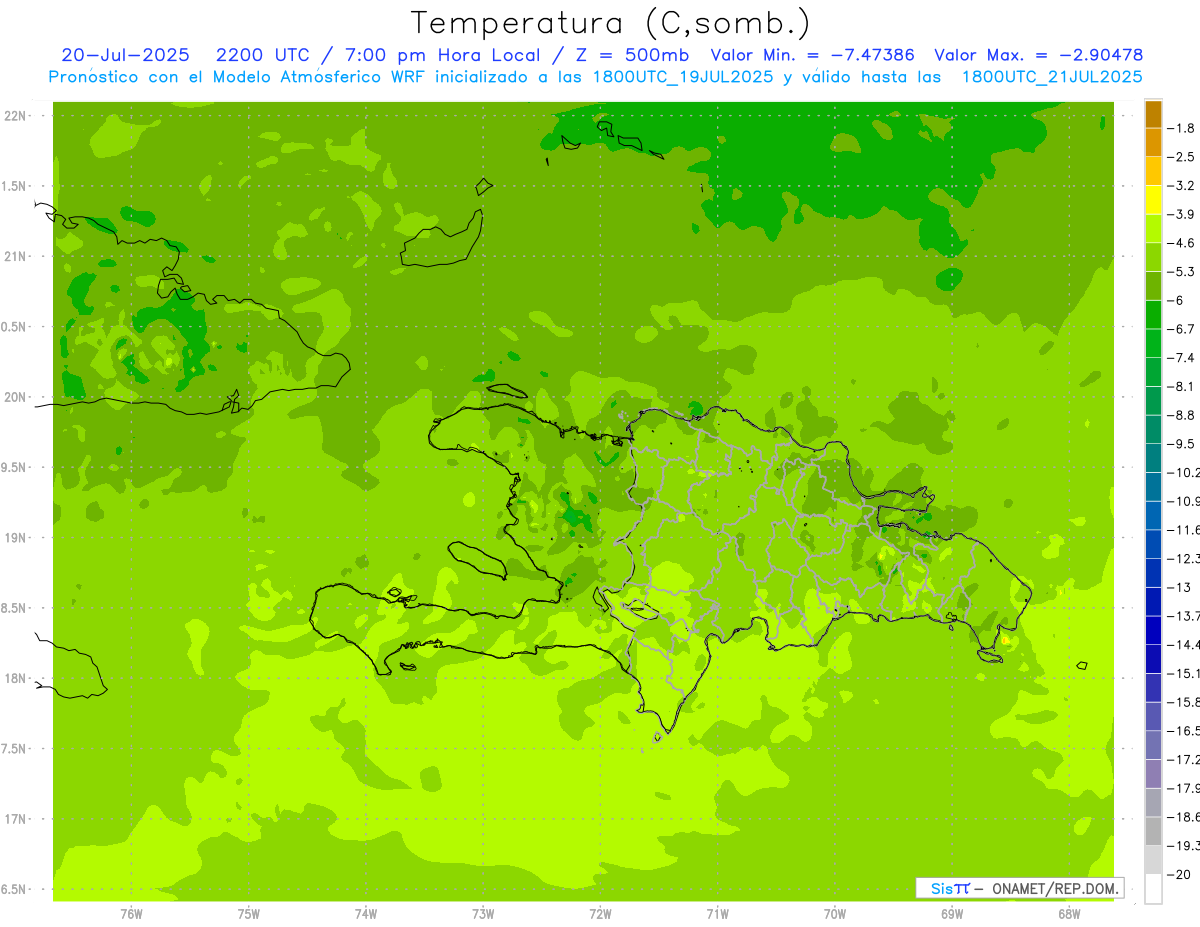Click colorbar label '-5.3'
The height and width of the screenshot is (927, 1200).
click(1180, 272)
